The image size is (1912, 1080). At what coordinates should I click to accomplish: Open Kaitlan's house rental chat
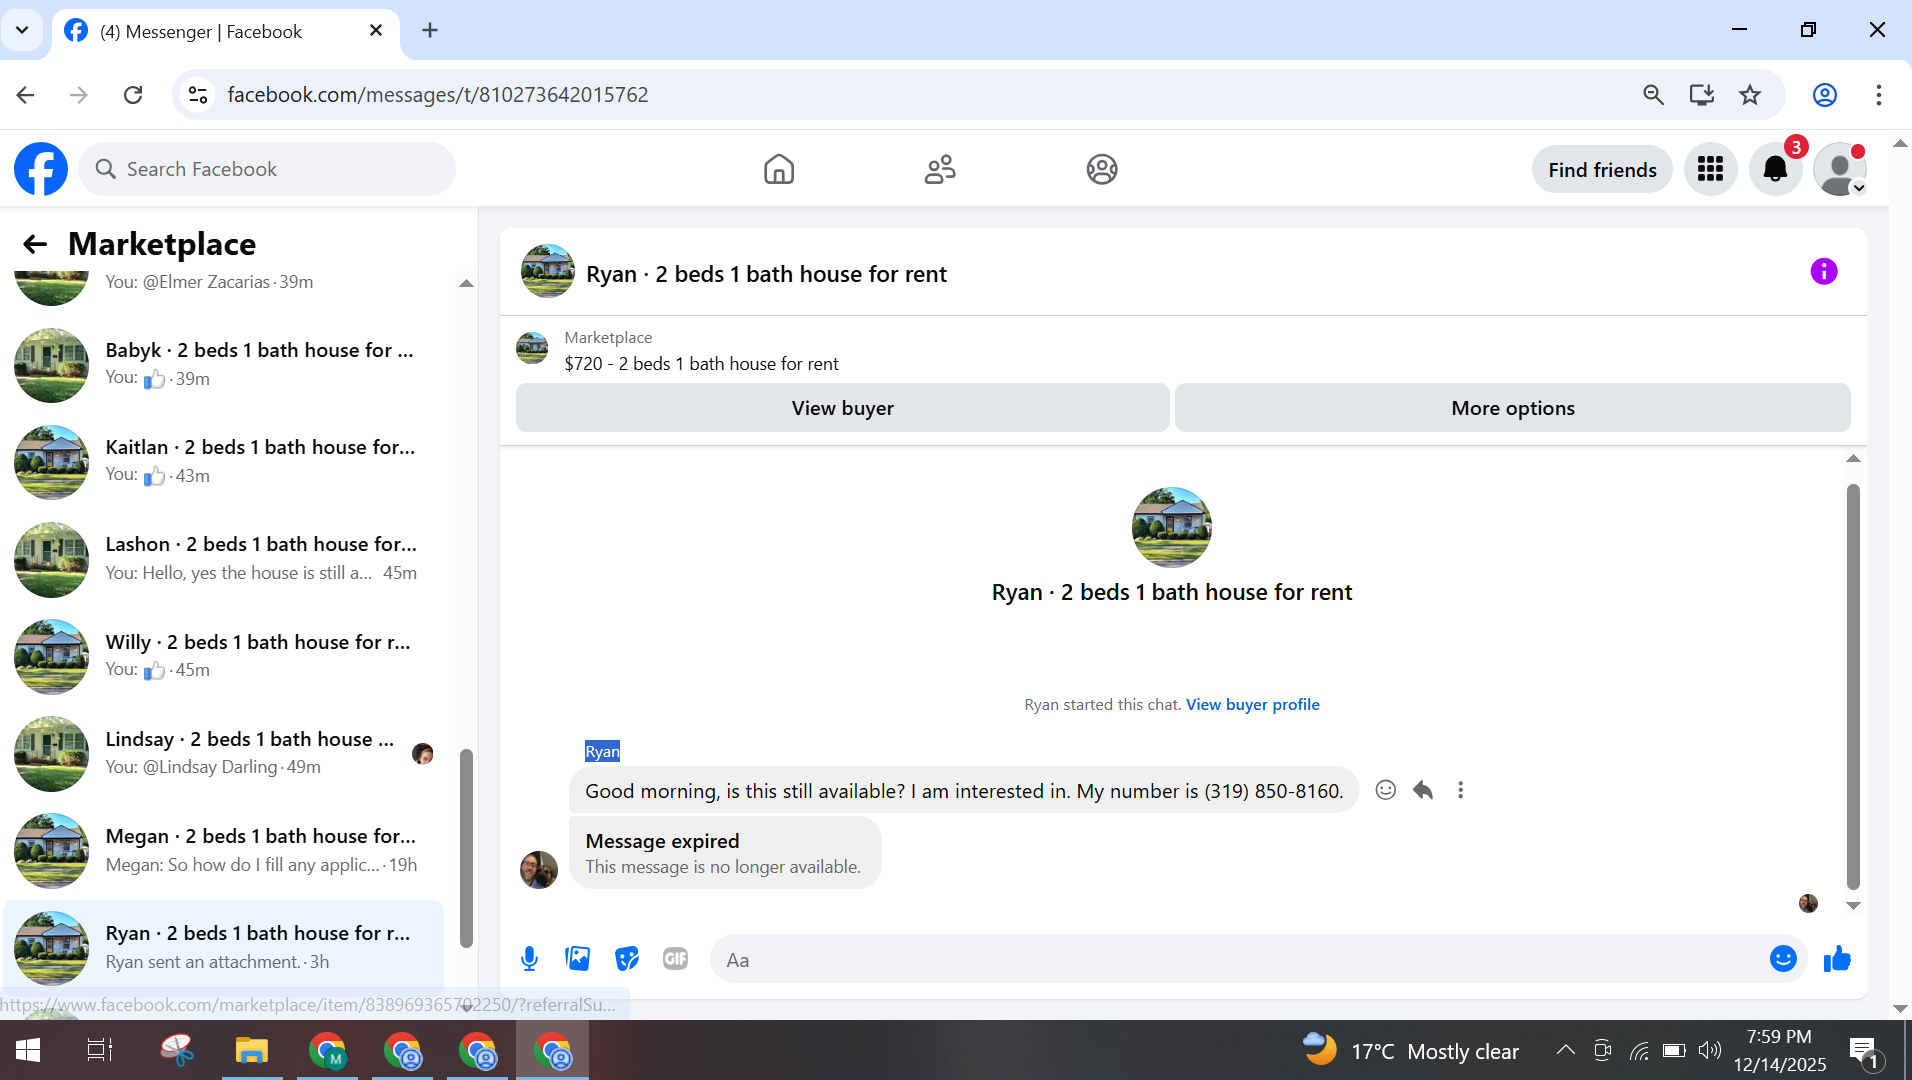(224, 462)
